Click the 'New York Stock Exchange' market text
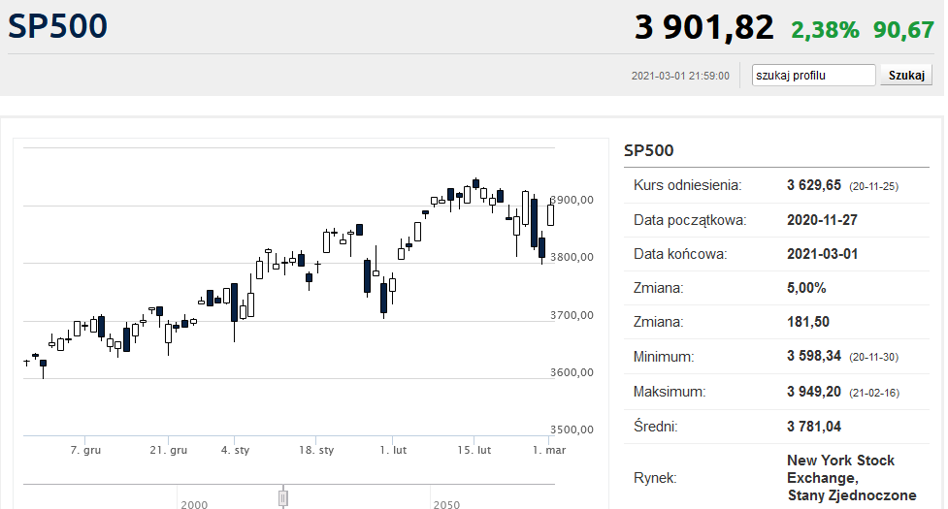The image size is (948, 509). (841, 468)
